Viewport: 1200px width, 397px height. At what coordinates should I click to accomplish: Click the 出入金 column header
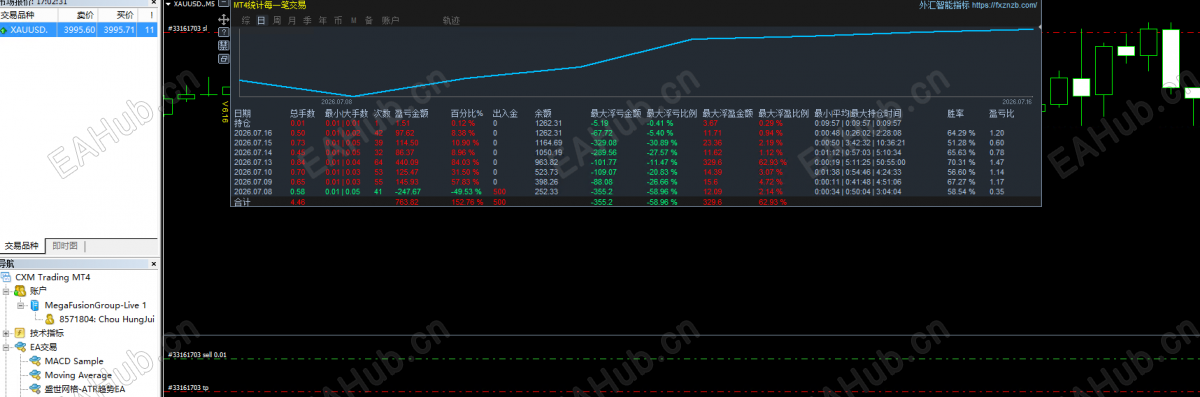point(505,113)
